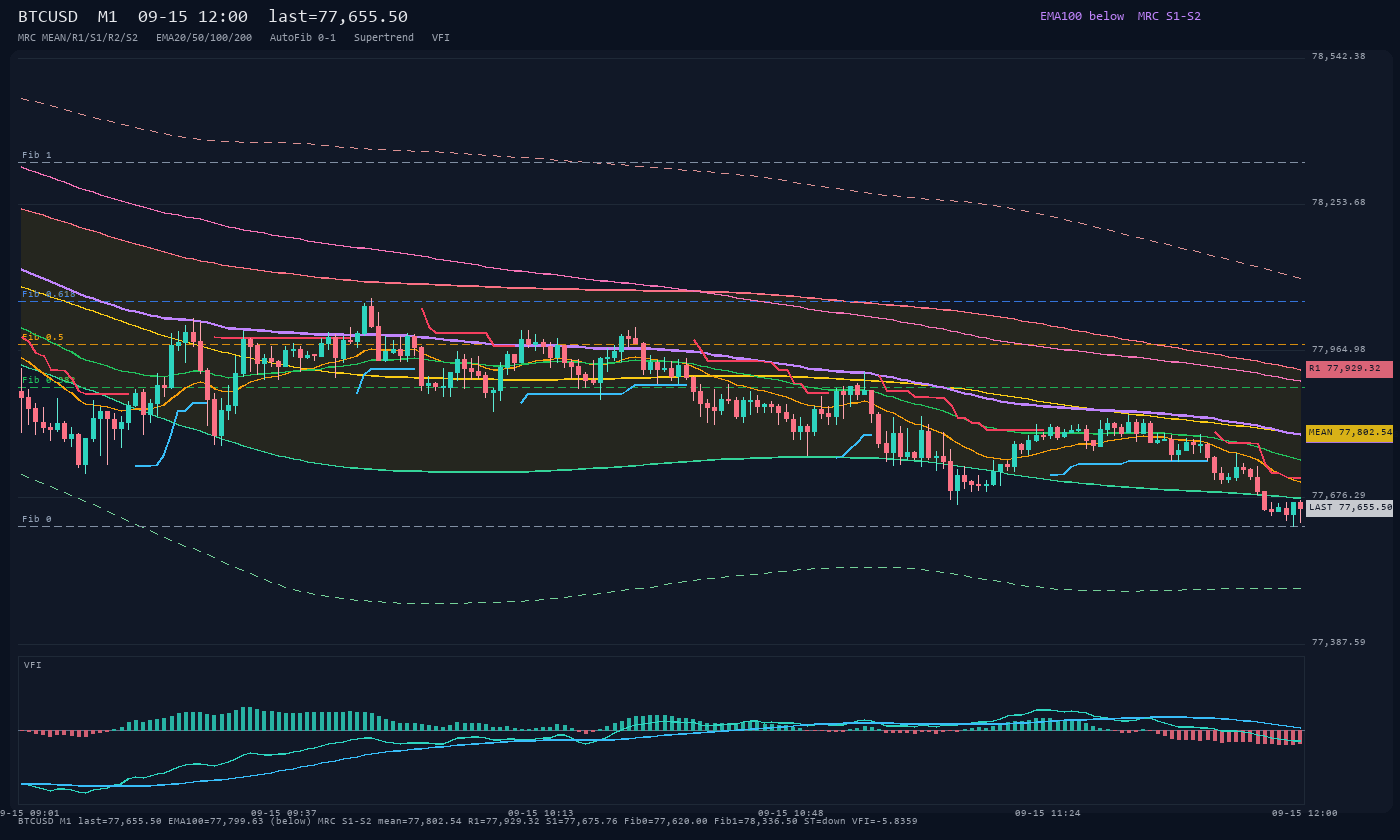
Task: Click the 09-15 11:24 time axis label
Action: (x=1048, y=813)
